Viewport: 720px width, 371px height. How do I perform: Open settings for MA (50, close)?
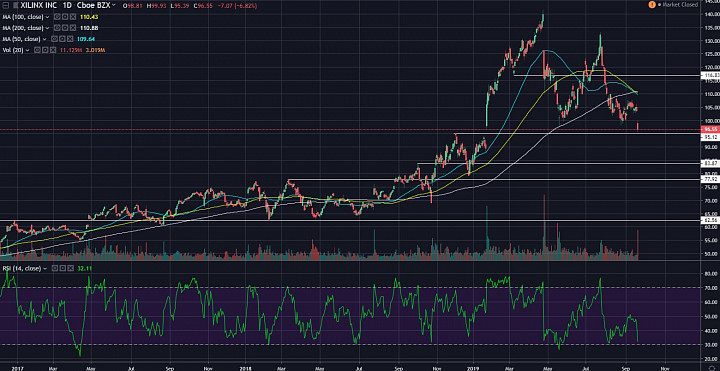click(62, 39)
